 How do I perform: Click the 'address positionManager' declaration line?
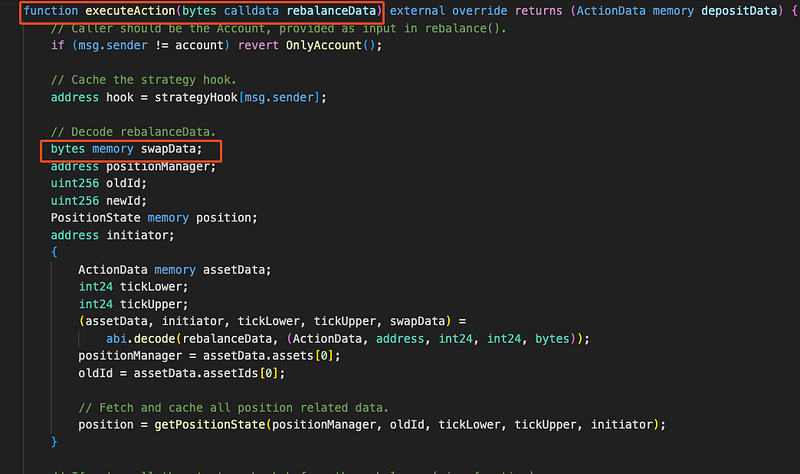(133, 166)
